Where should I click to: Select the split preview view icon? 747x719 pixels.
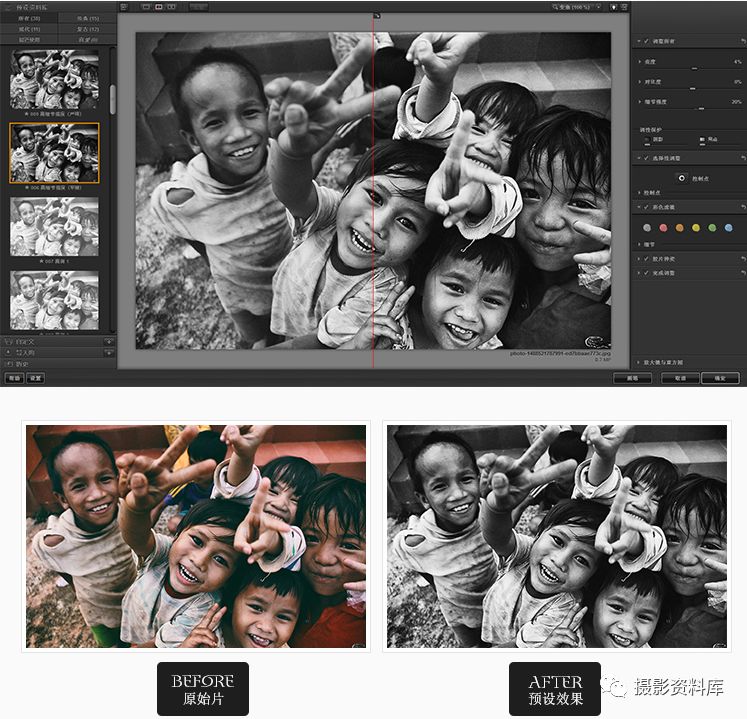158,6
